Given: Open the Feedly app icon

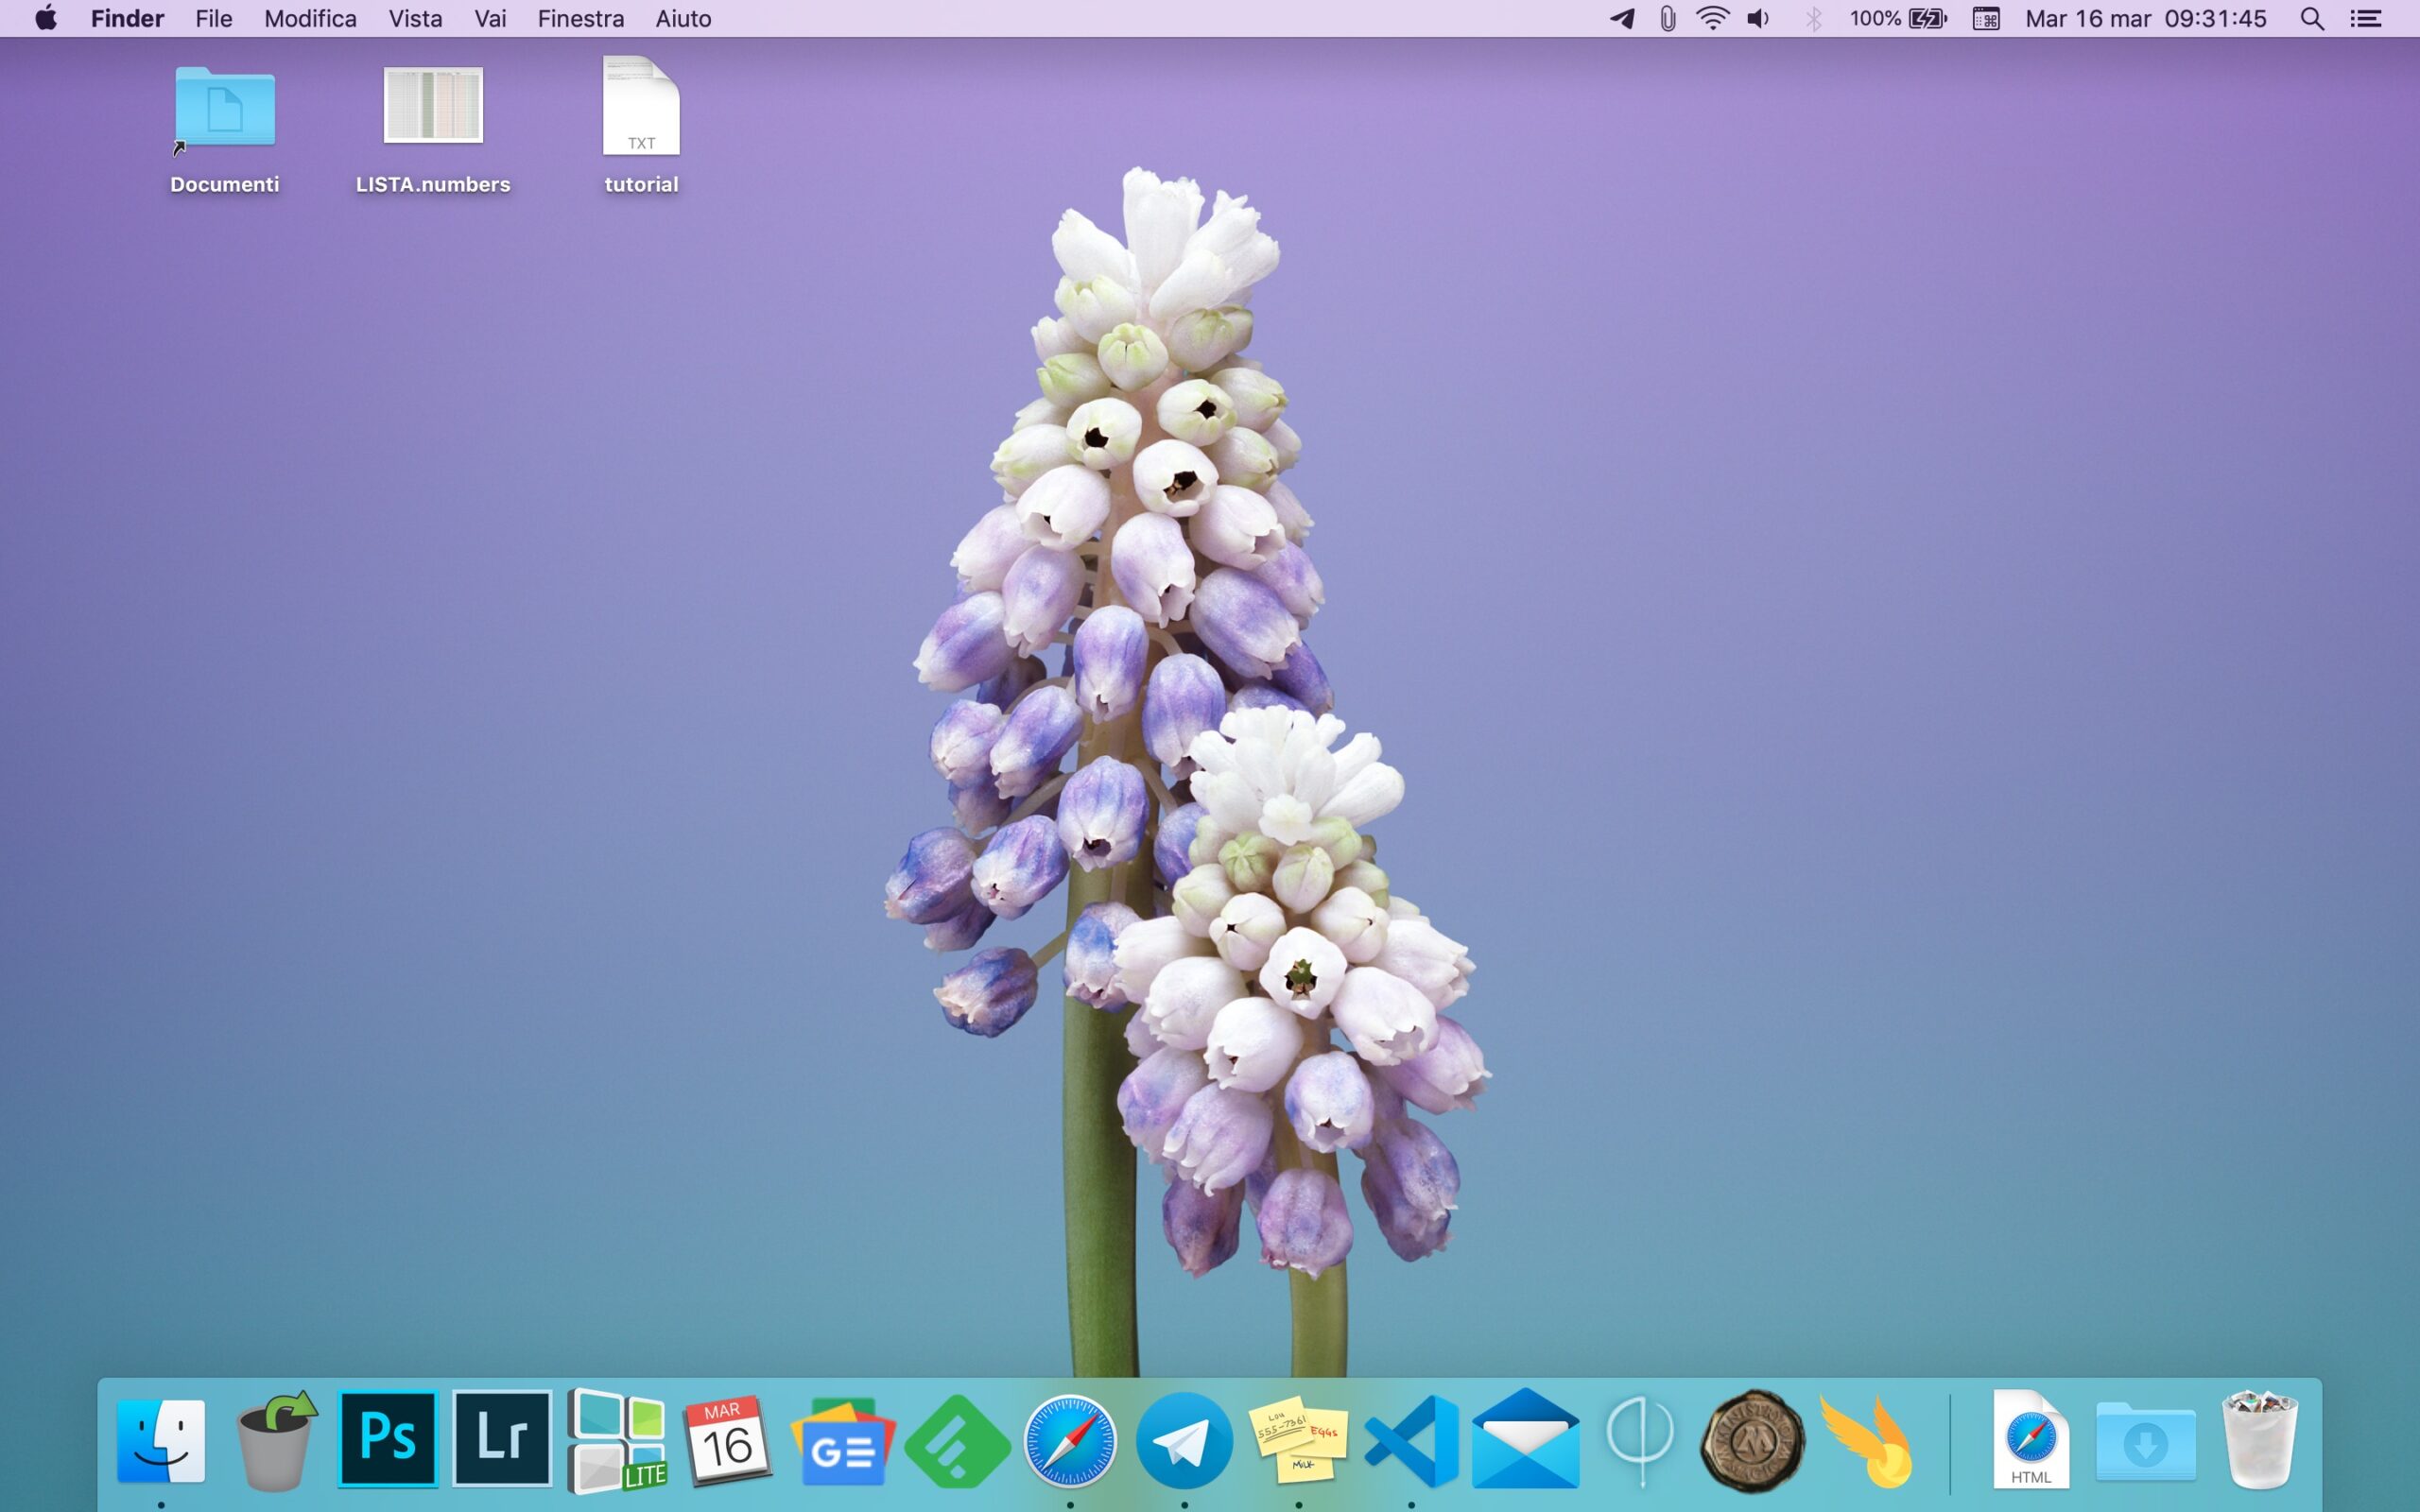Looking at the screenshot, I should [957, 1441].
